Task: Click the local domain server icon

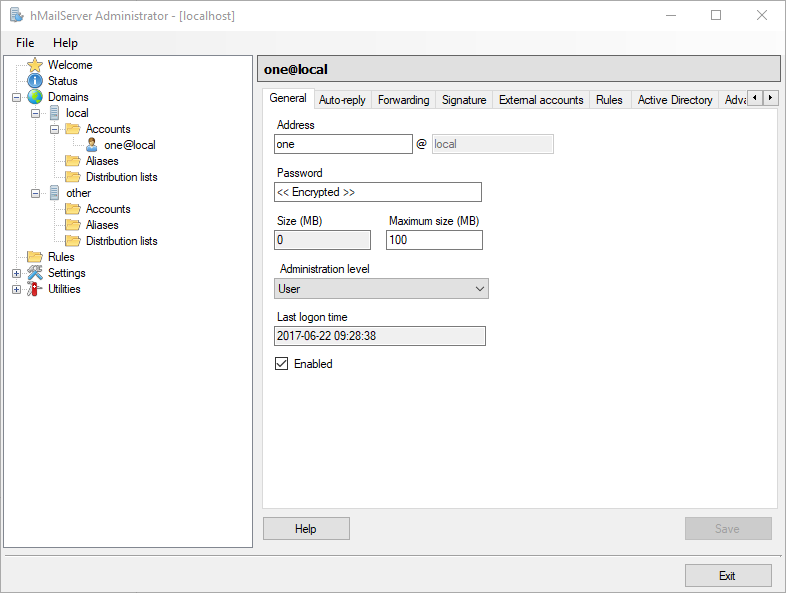Action: point(55,113)
